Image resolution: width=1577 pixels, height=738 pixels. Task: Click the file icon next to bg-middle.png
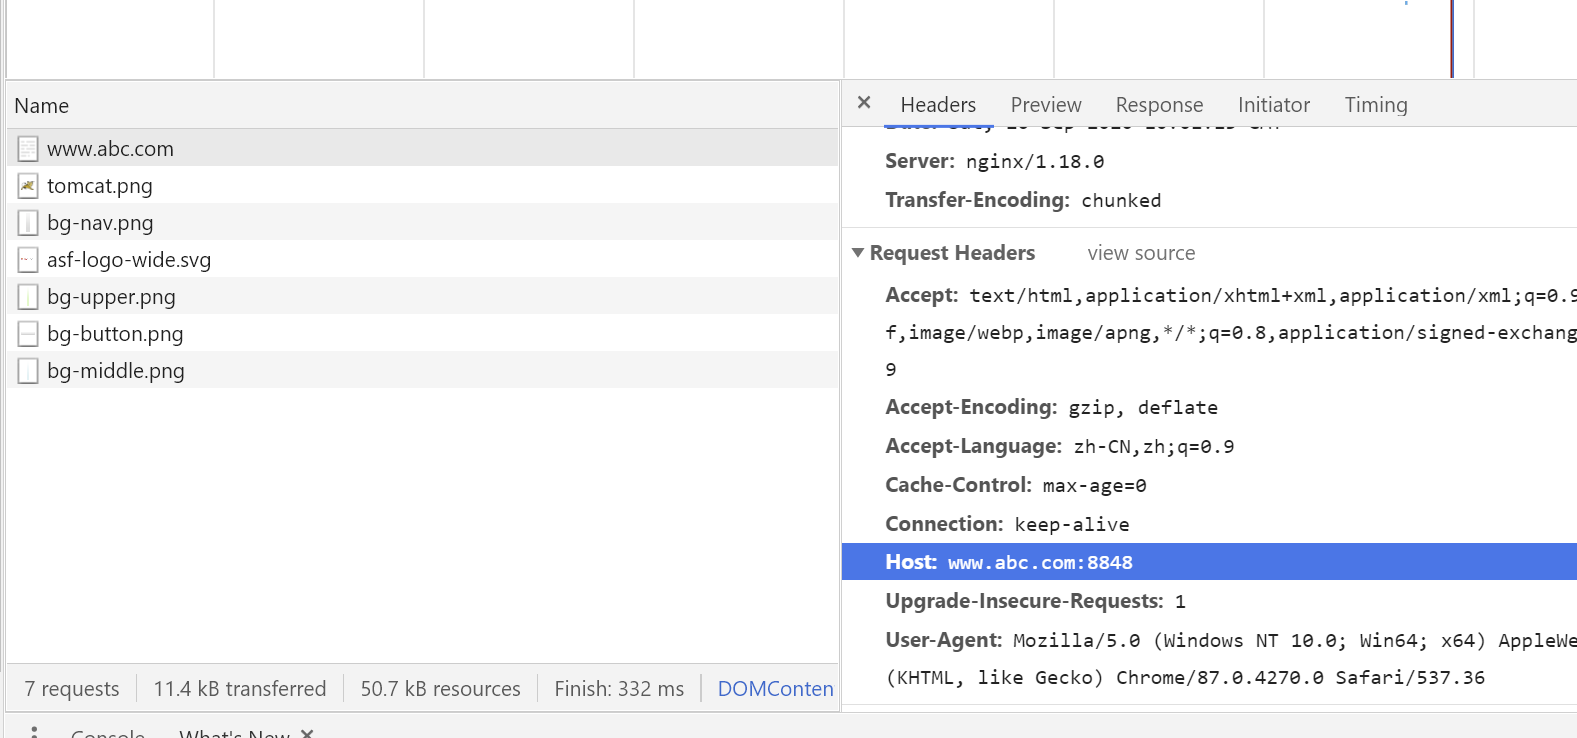pyautogui.click(x=28, y=371)
